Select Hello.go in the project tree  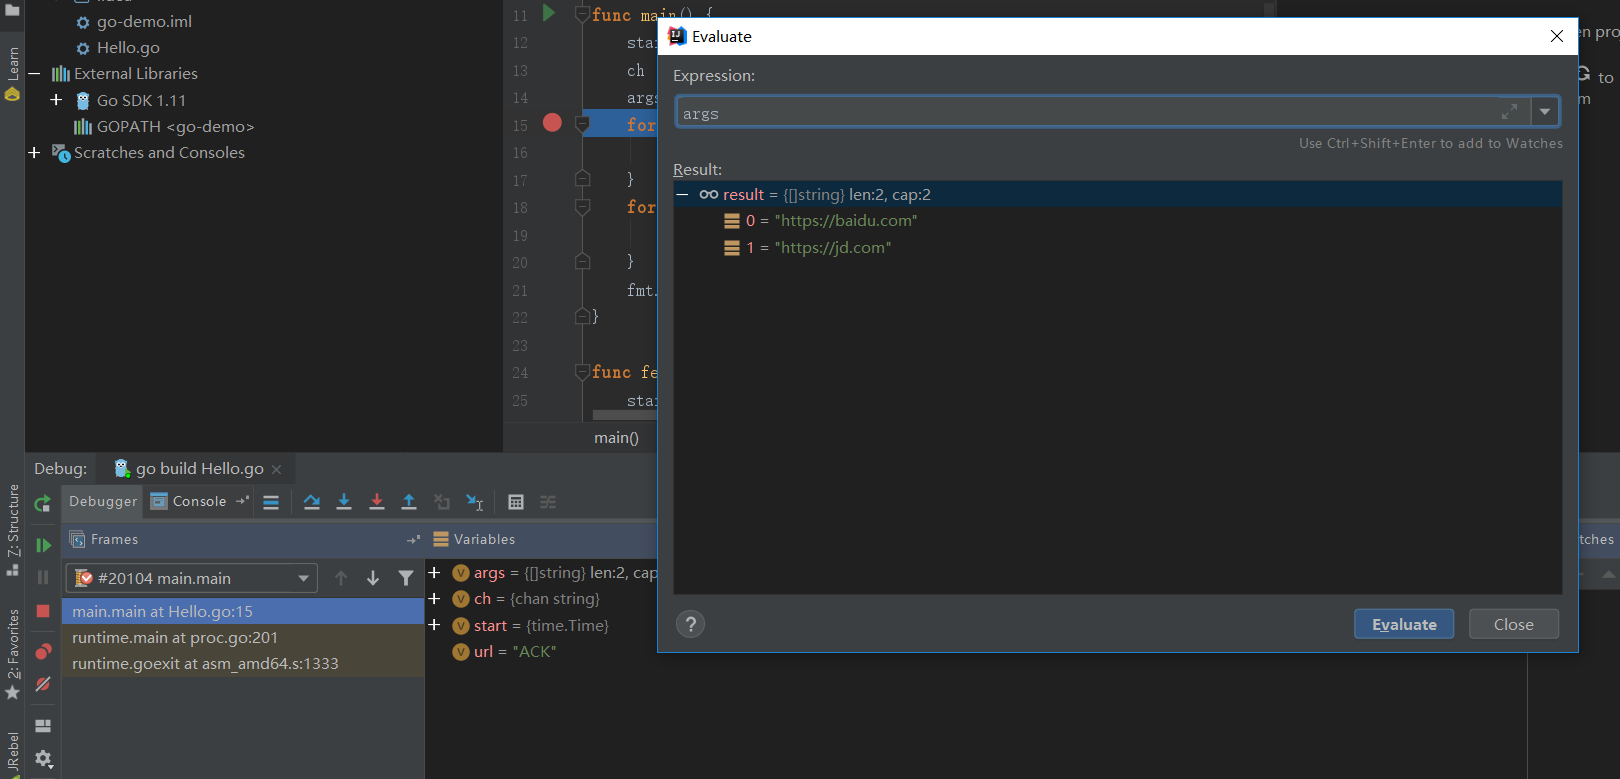pos(128,48)
